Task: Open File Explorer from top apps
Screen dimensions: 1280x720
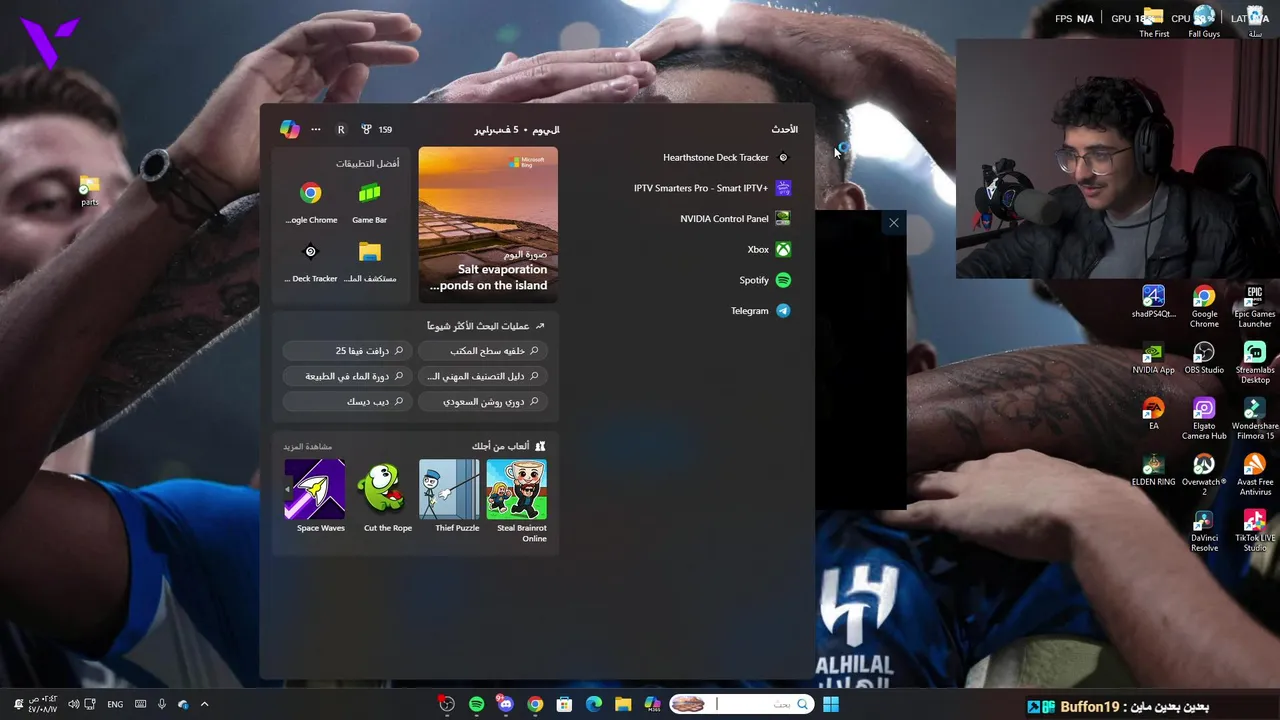Action: click(x=370, y=260)
